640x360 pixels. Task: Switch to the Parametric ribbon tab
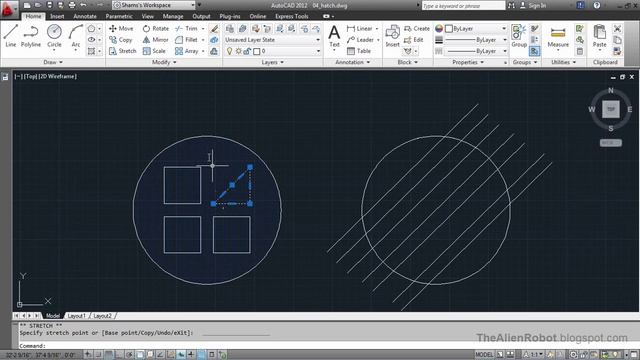tap(119, 16)
